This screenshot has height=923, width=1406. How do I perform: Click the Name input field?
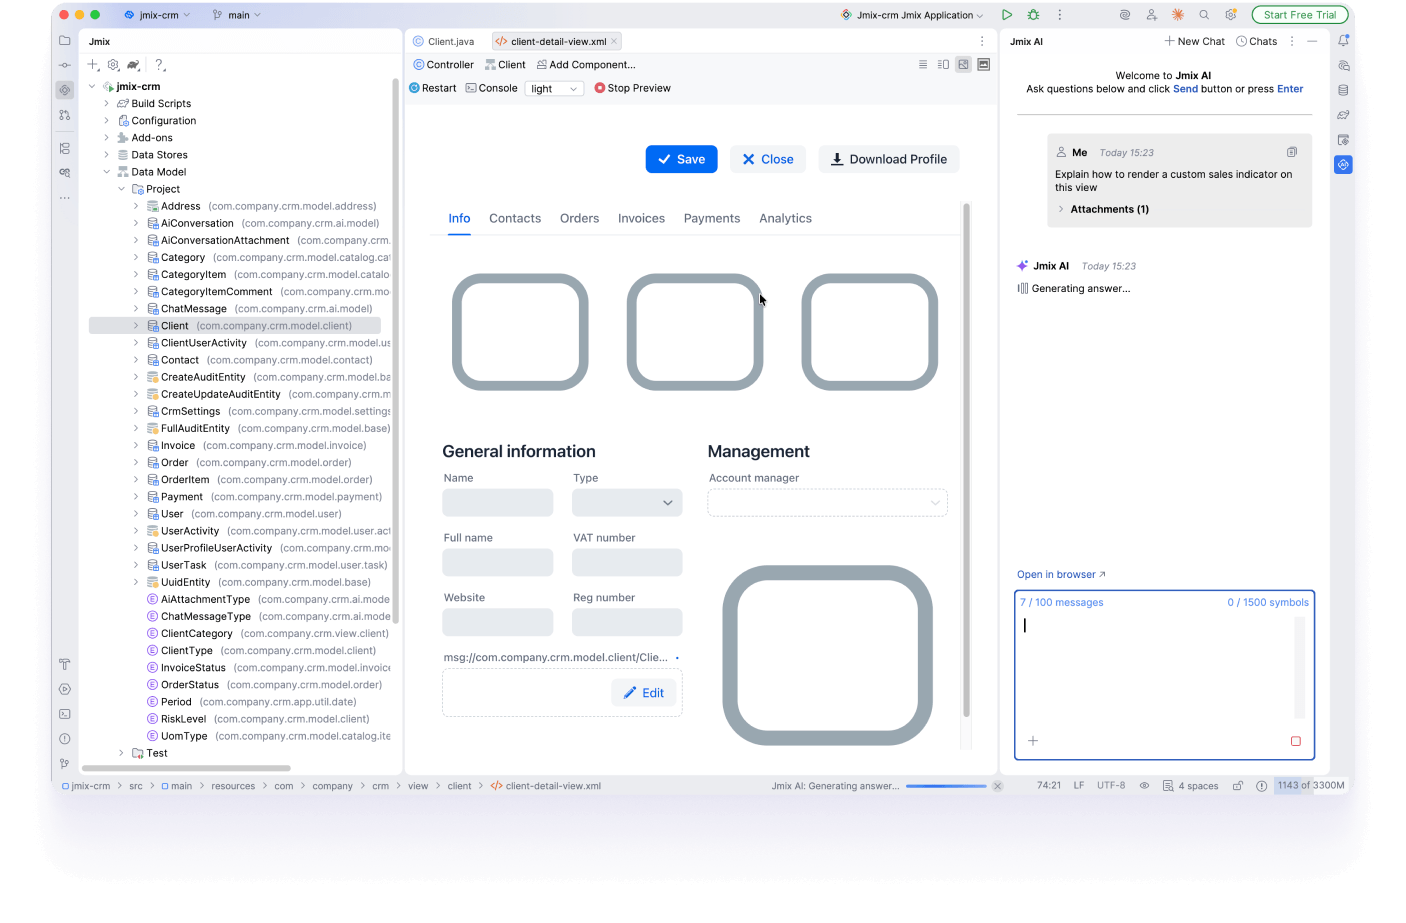[498, 503]
